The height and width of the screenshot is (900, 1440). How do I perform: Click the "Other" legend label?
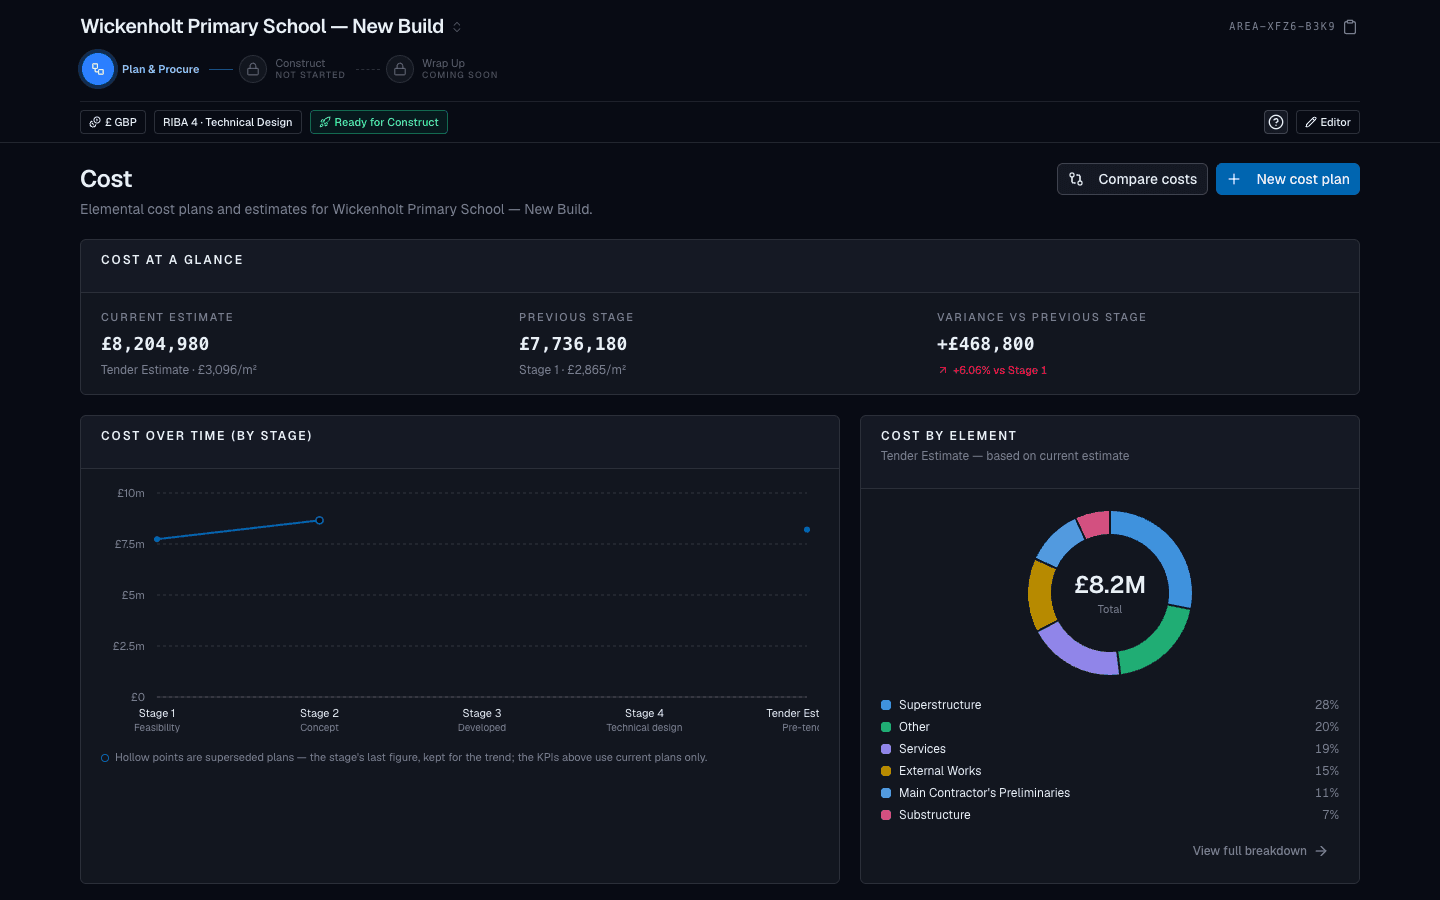point(914,727)
